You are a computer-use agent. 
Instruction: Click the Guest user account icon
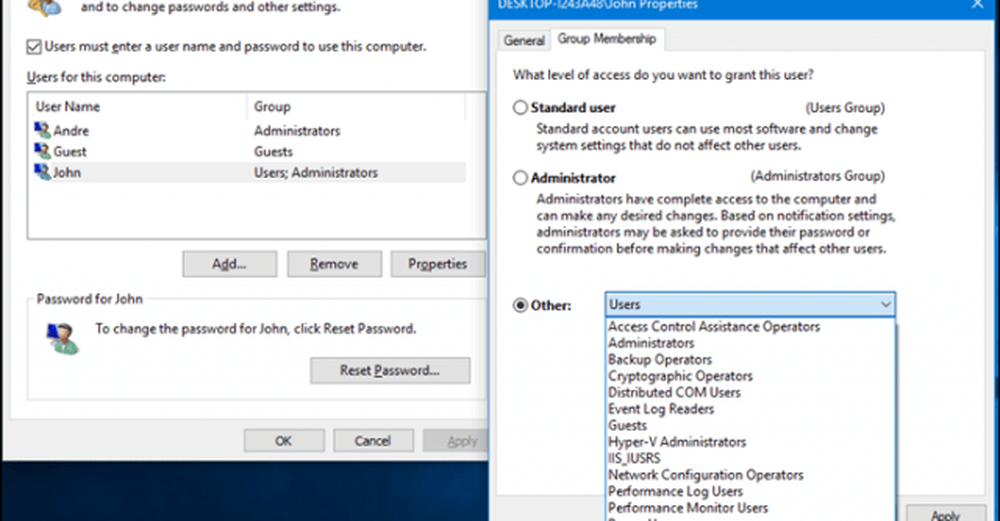pos(42,152)
